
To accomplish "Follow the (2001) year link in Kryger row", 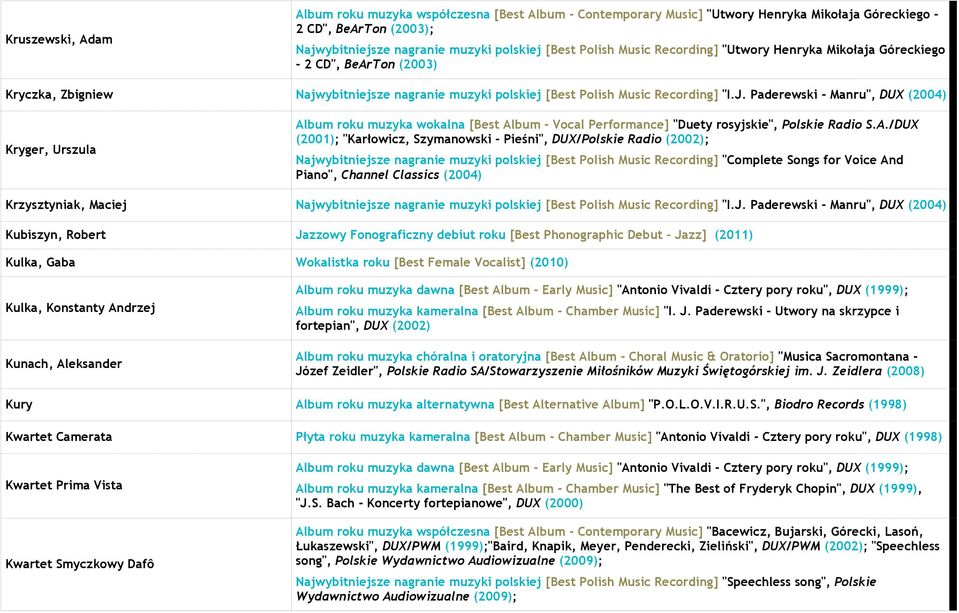I will [x=315, y=139].
